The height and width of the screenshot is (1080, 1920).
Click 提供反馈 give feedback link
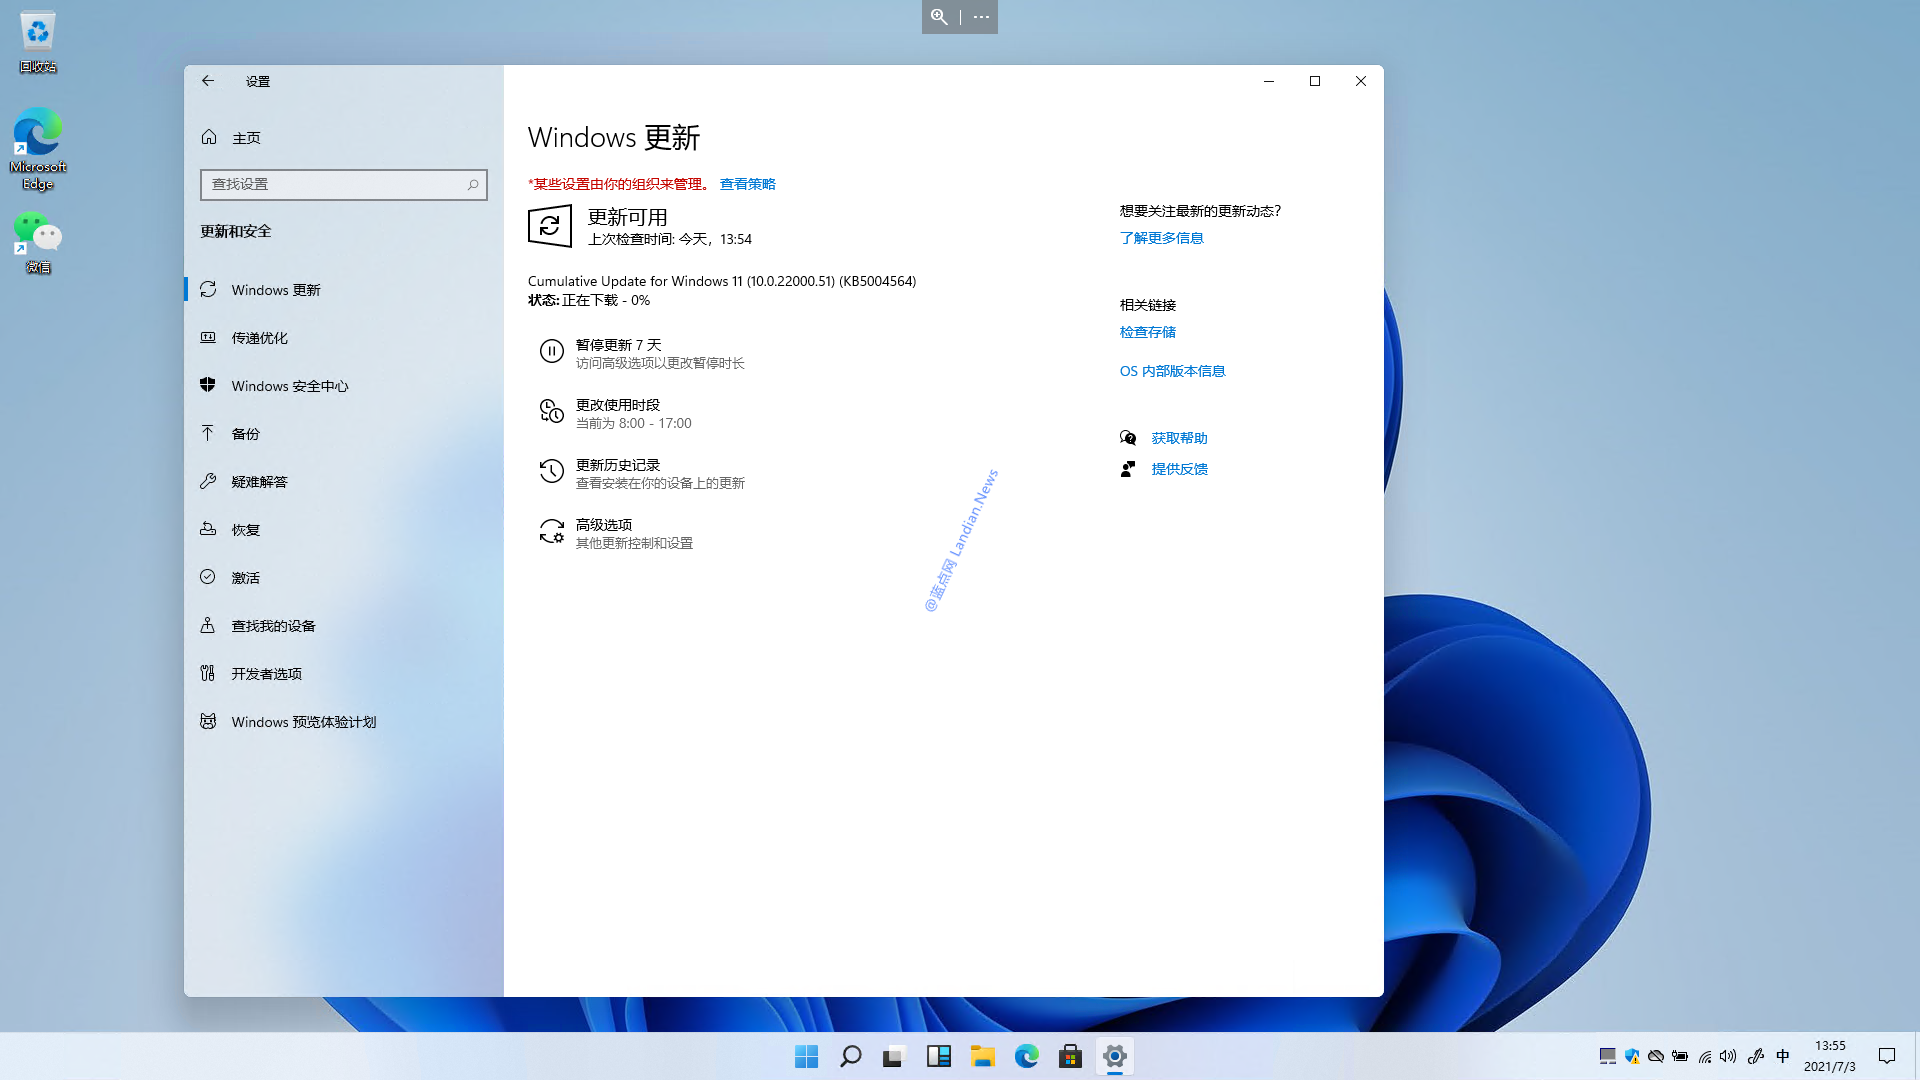[x=1179, y=469]
